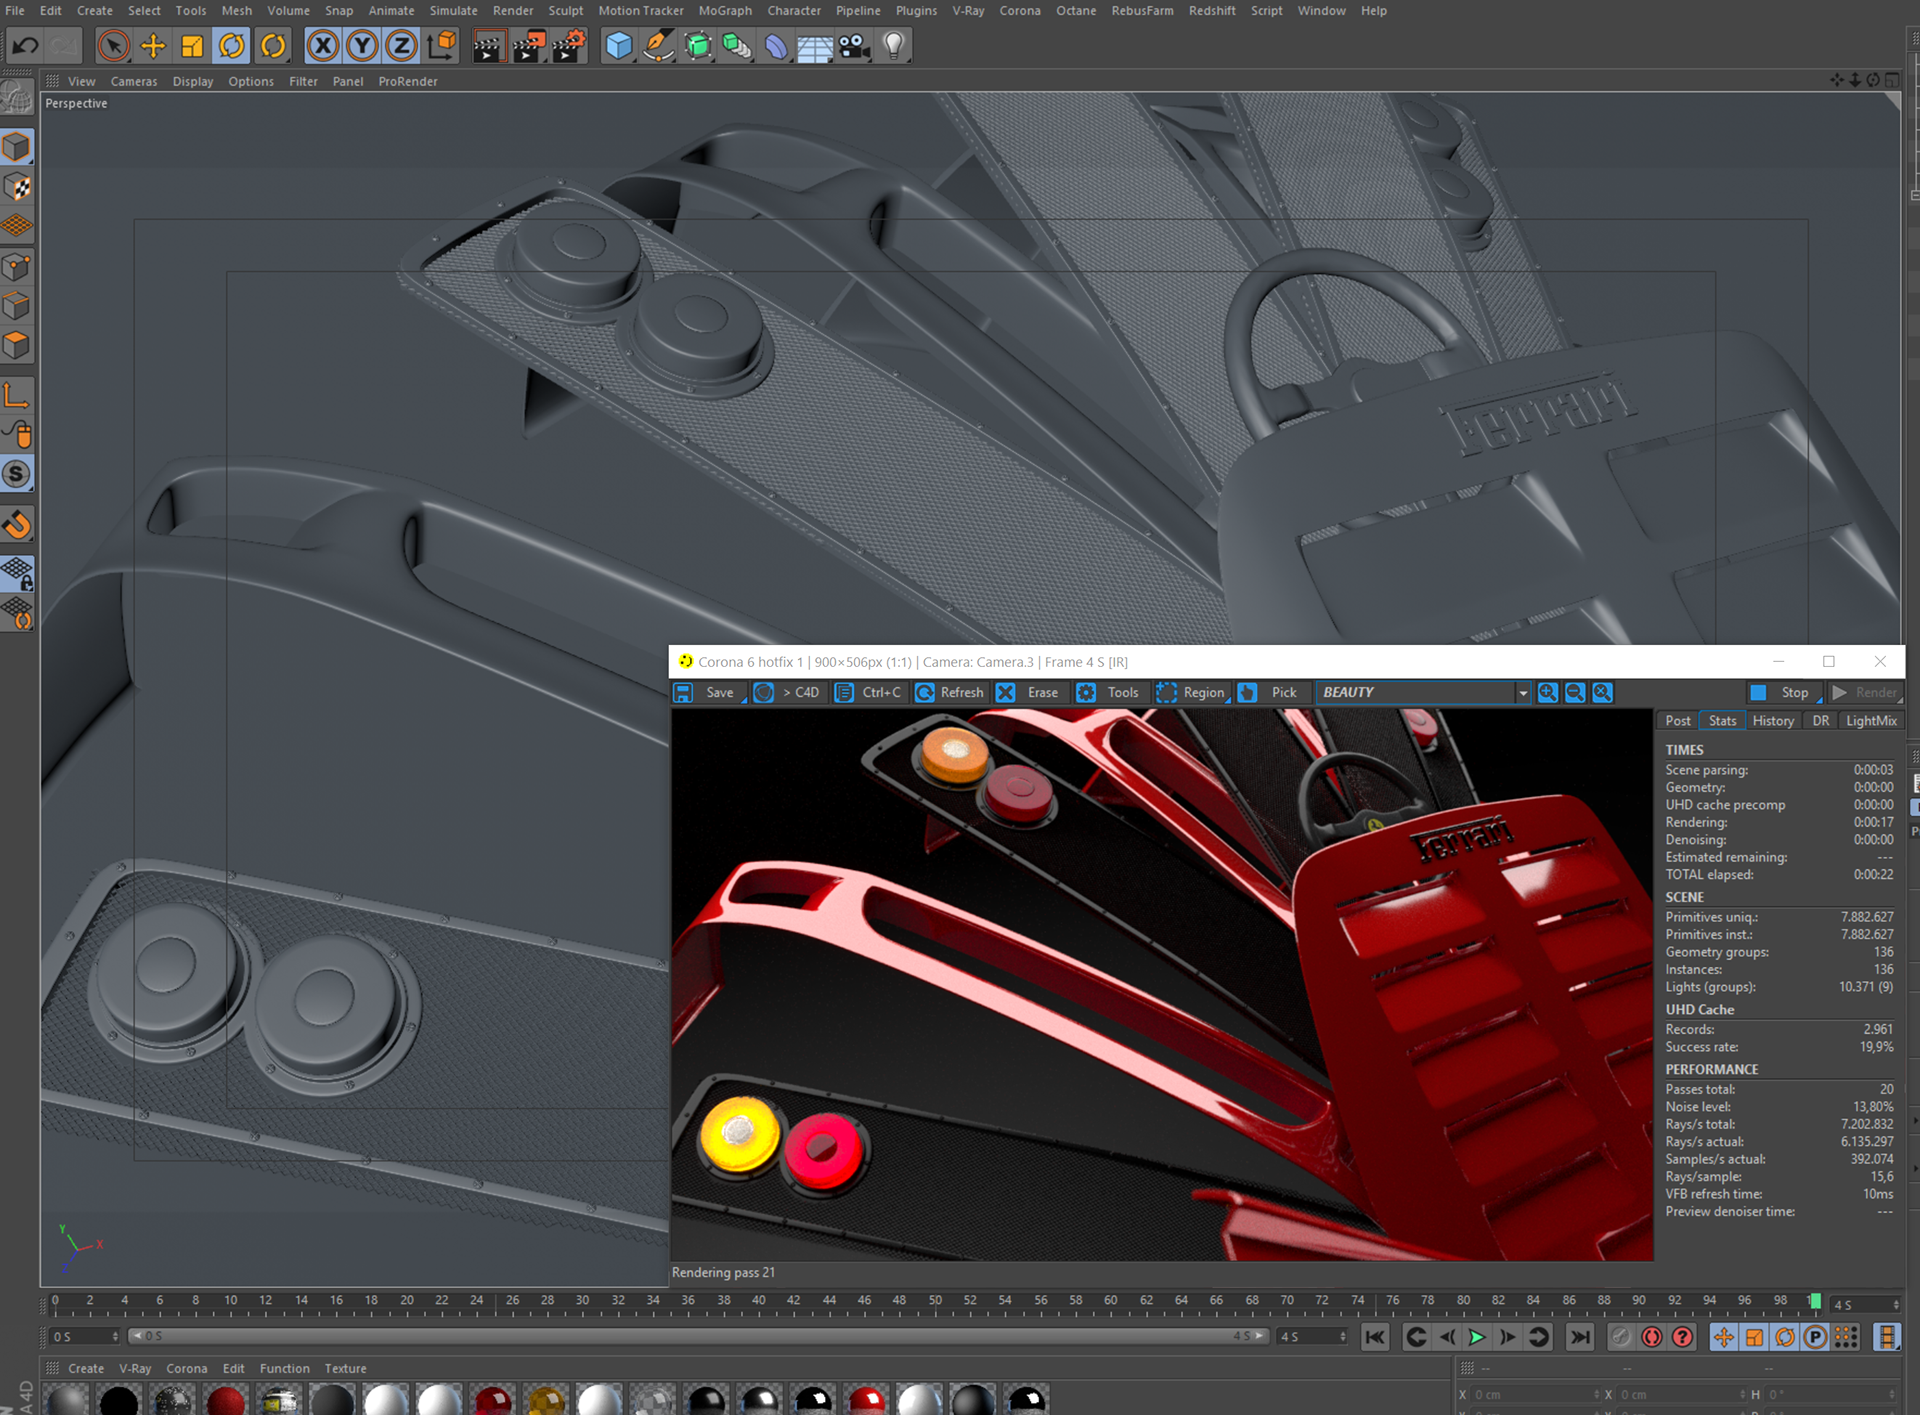Add a Cube primitive object
Screen dimensions: 1920x1415
click(x=618, y=45)
